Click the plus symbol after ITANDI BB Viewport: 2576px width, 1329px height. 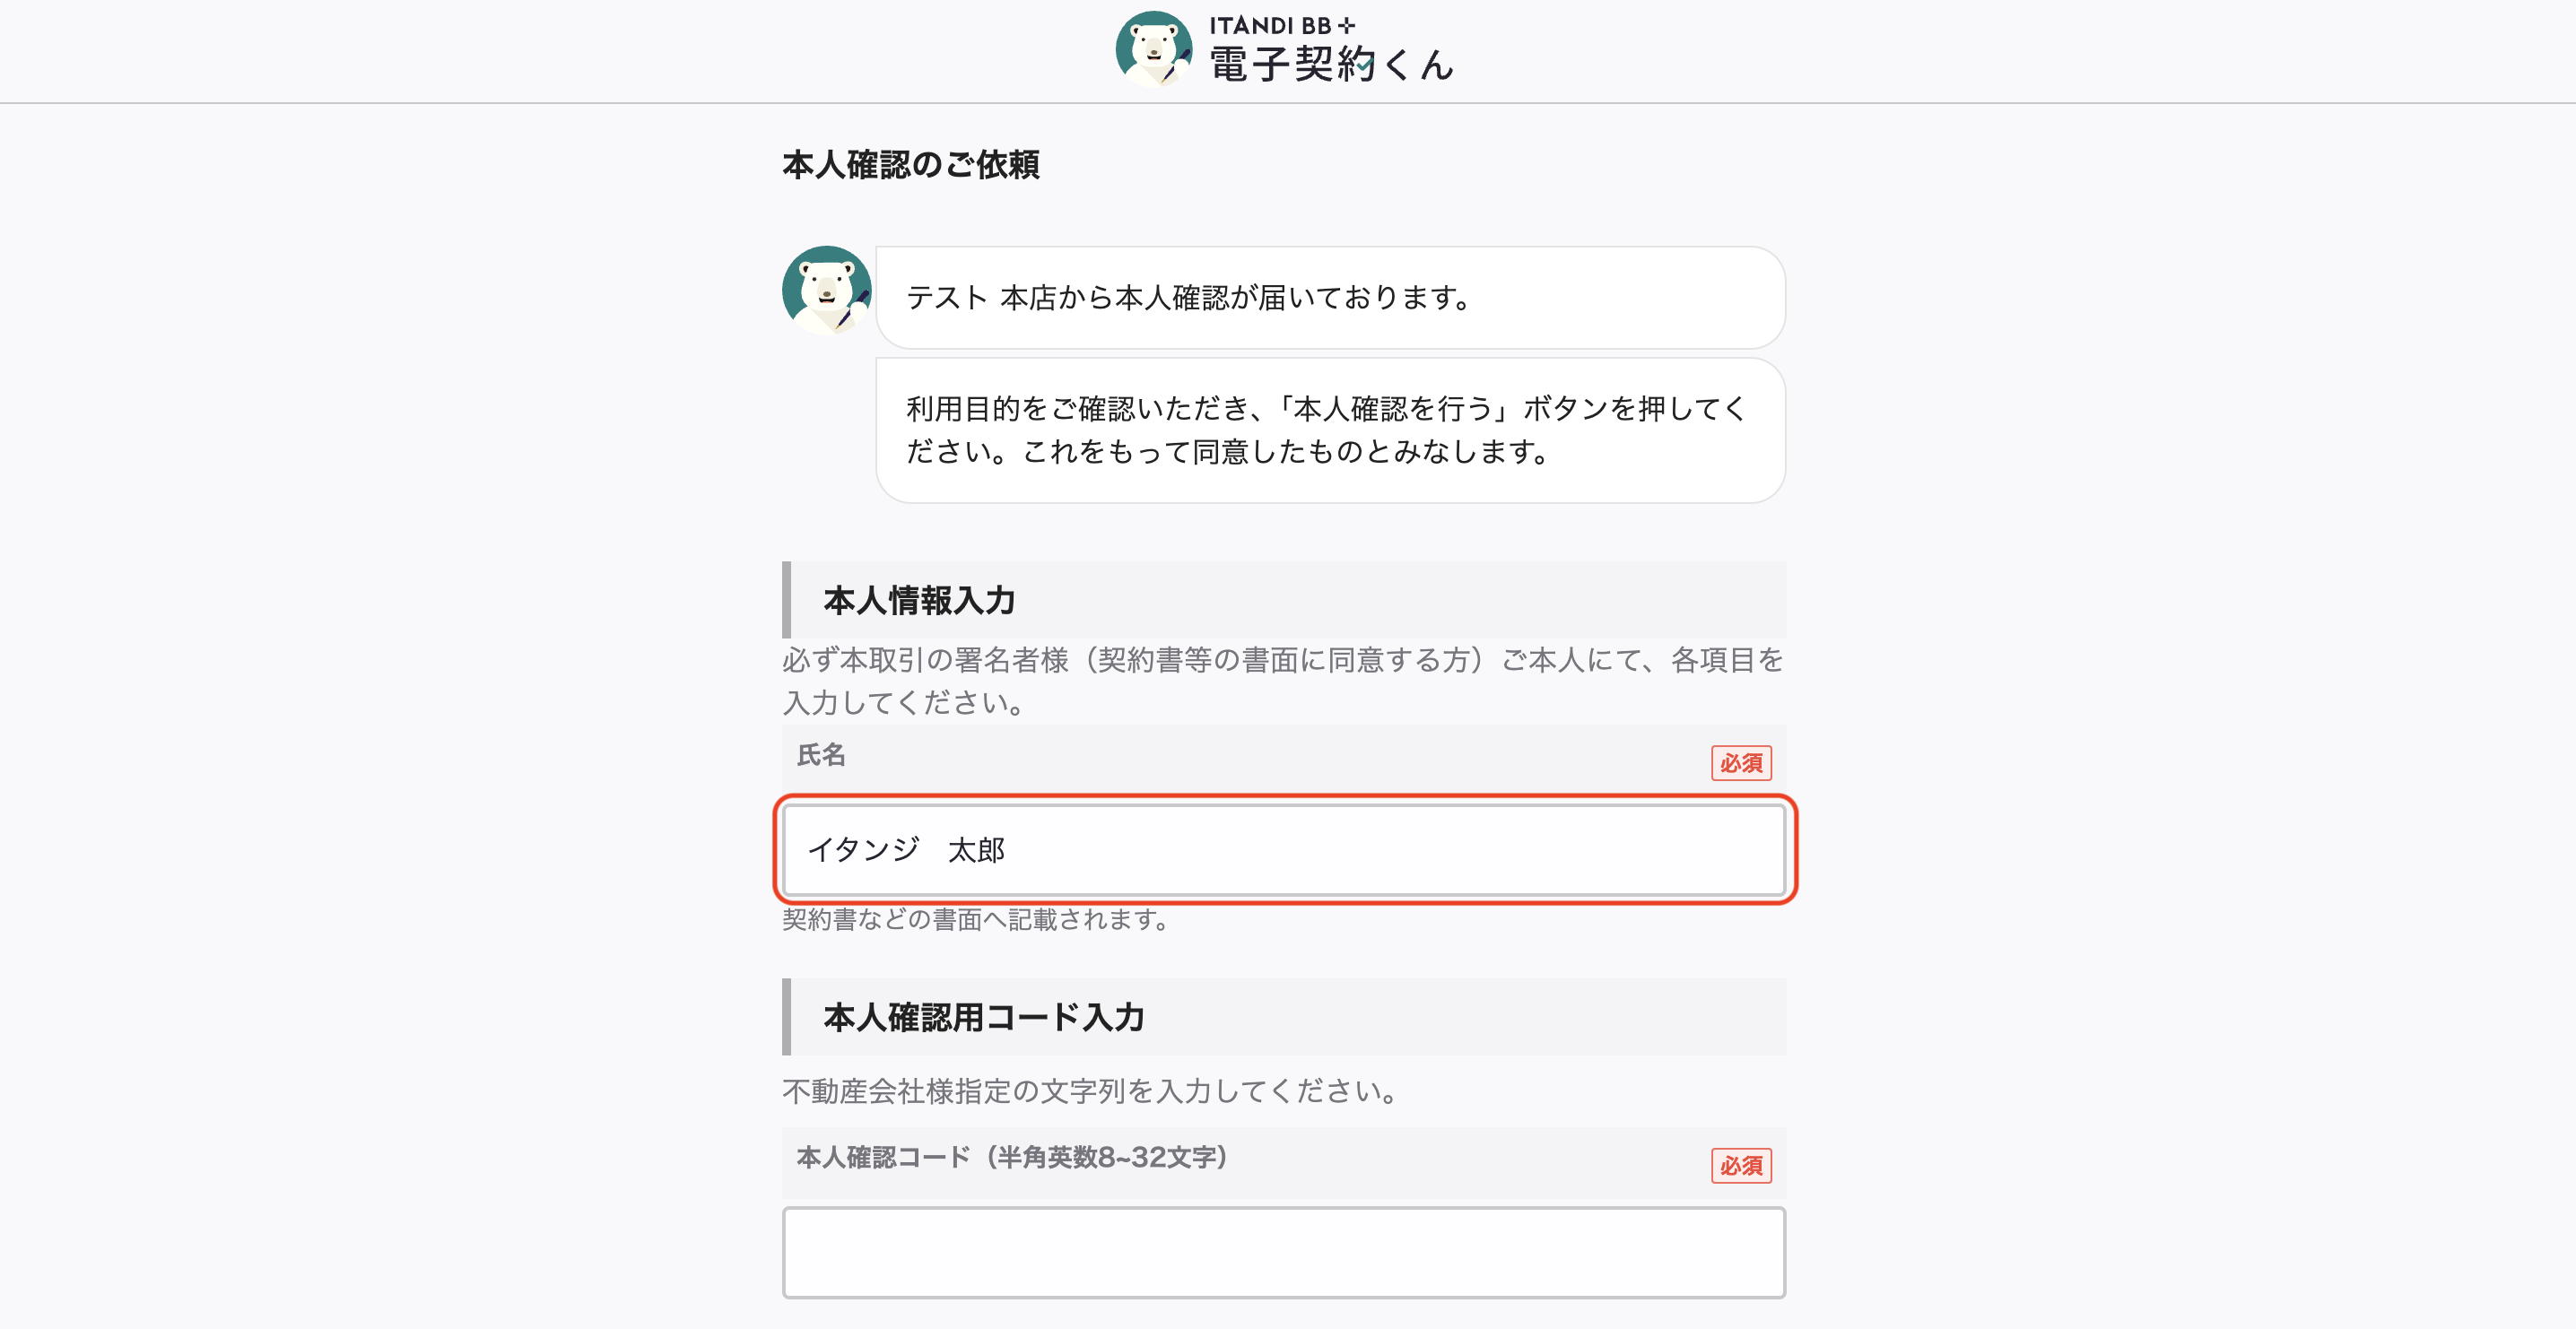1346,26
